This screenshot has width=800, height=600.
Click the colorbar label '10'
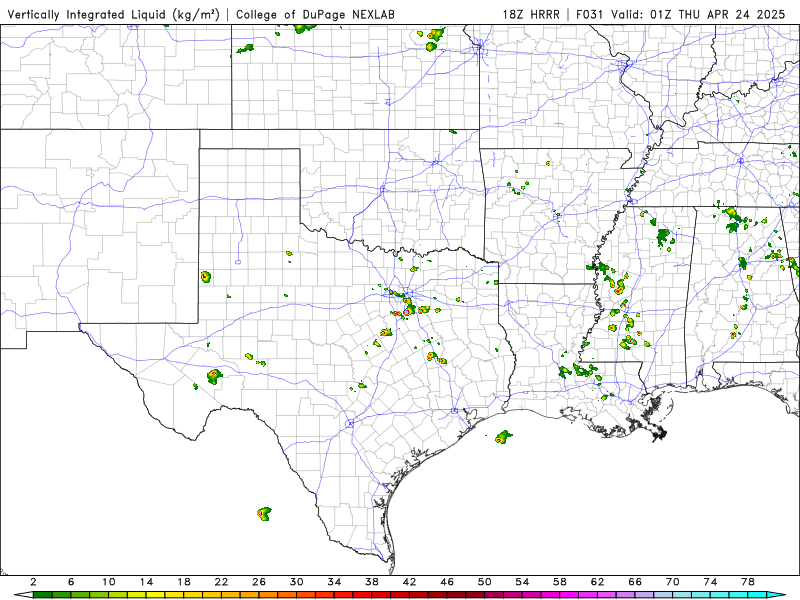point(109,582)
